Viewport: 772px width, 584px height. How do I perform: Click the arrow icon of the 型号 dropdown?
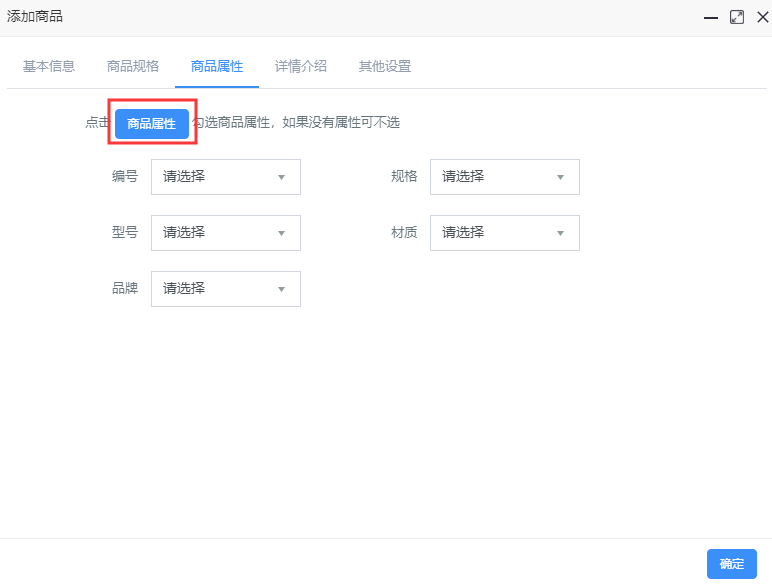tap(281, 233)
